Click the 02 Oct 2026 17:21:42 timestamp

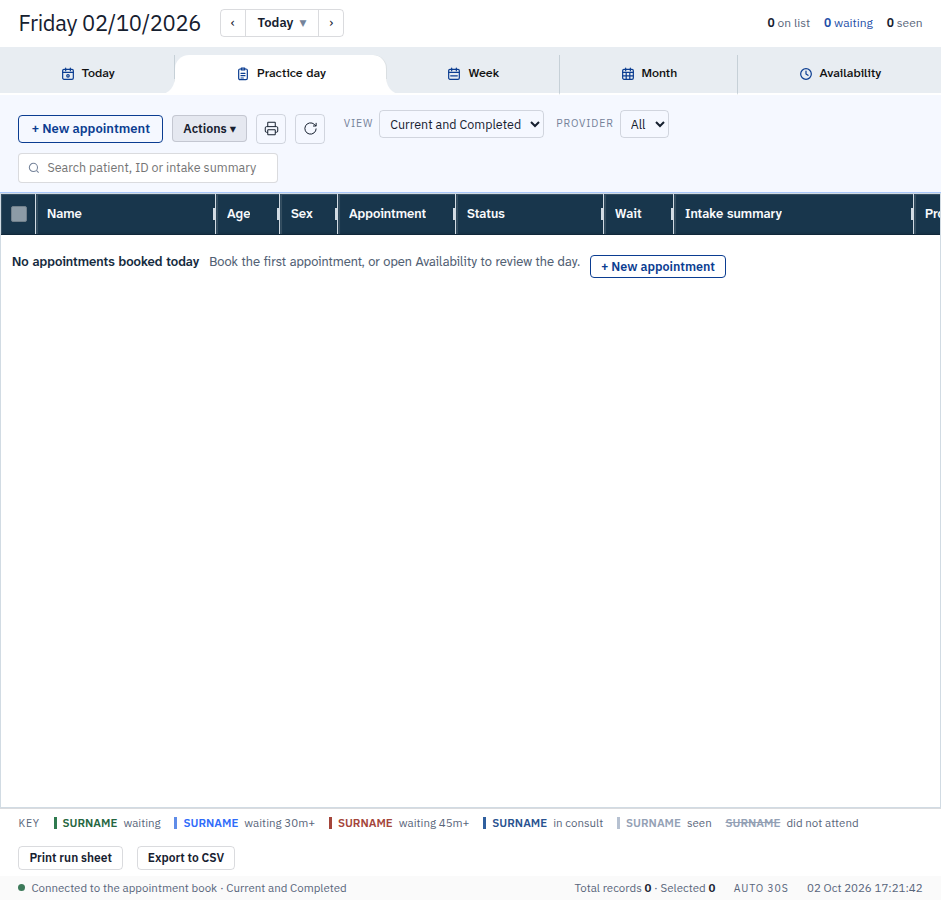pos(864,889)
